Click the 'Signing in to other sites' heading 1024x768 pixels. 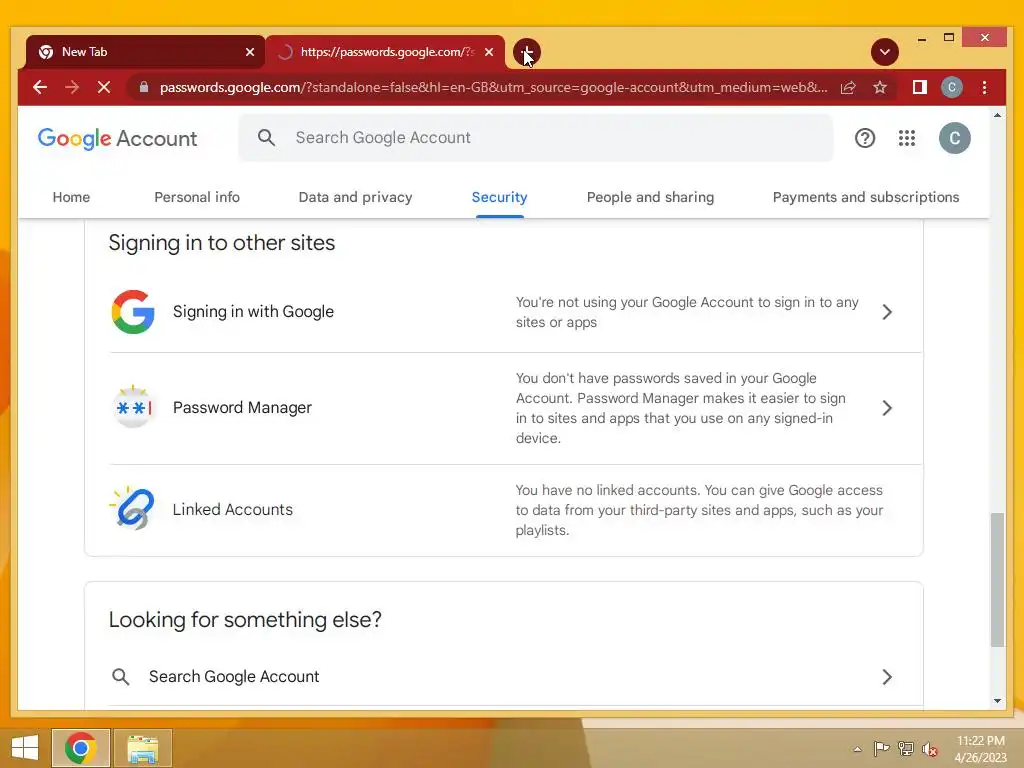[x=221, y=243]
